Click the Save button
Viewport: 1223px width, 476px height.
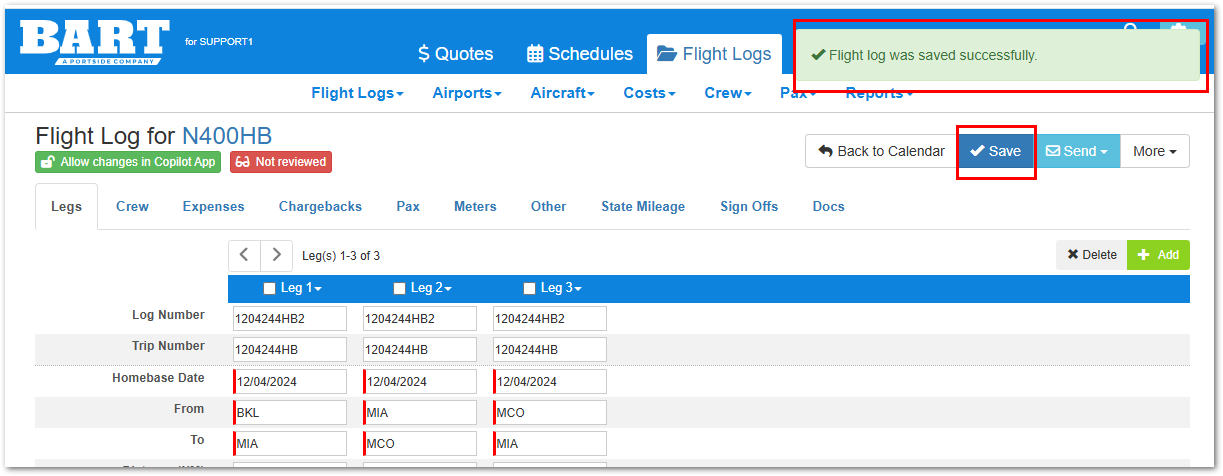[x=996, y=151]
